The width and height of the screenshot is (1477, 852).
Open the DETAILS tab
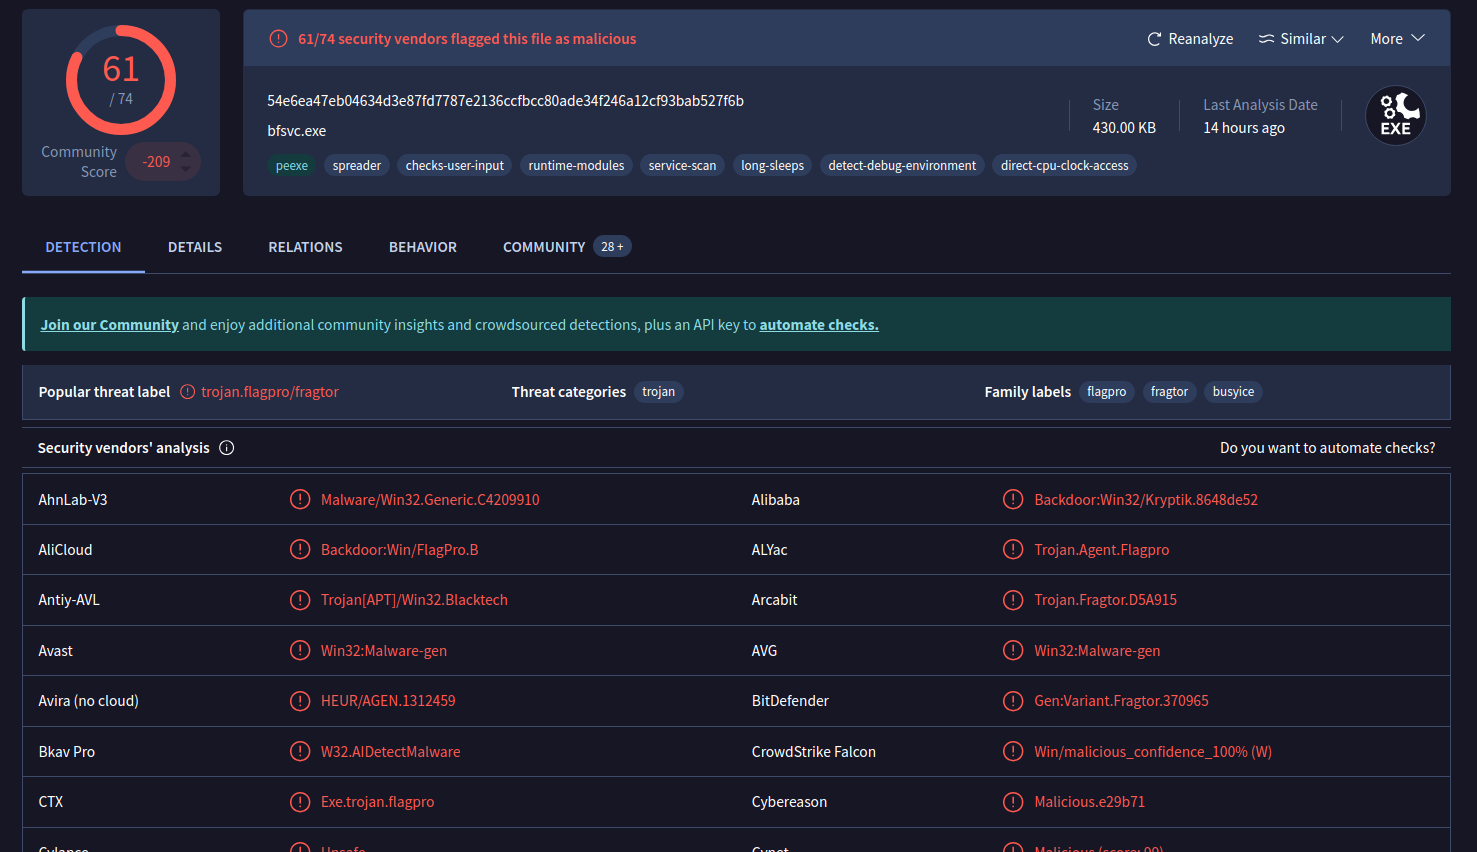coord(195,247)
